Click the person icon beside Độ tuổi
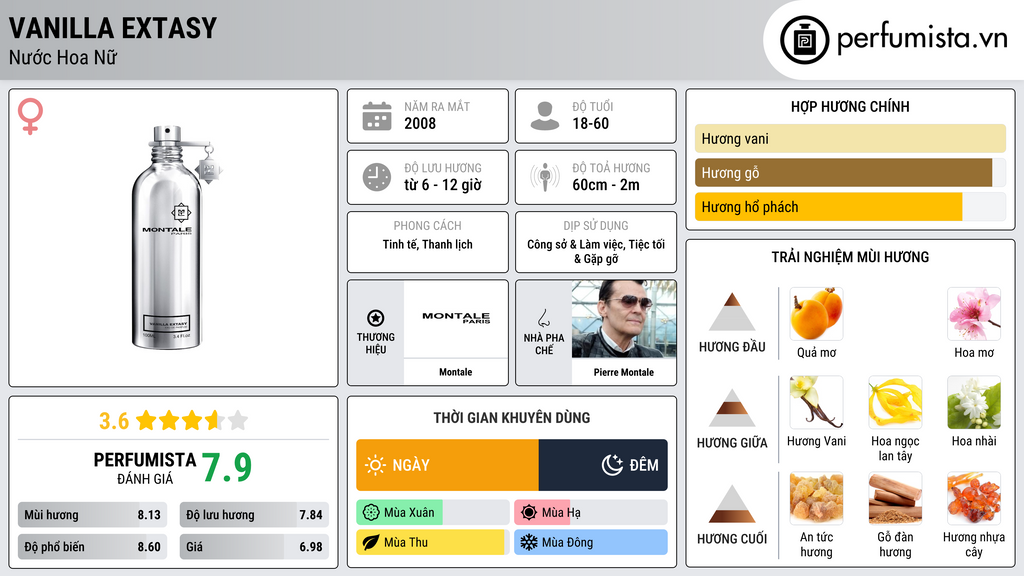This screenshot has width=1024, height=576. click(x=545, y=116)
